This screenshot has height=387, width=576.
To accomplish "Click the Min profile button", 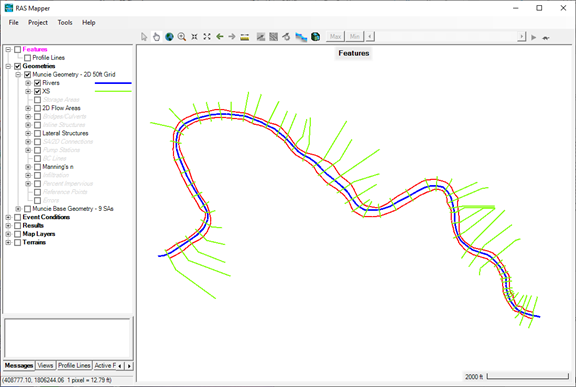I will [x=354, y=37].
